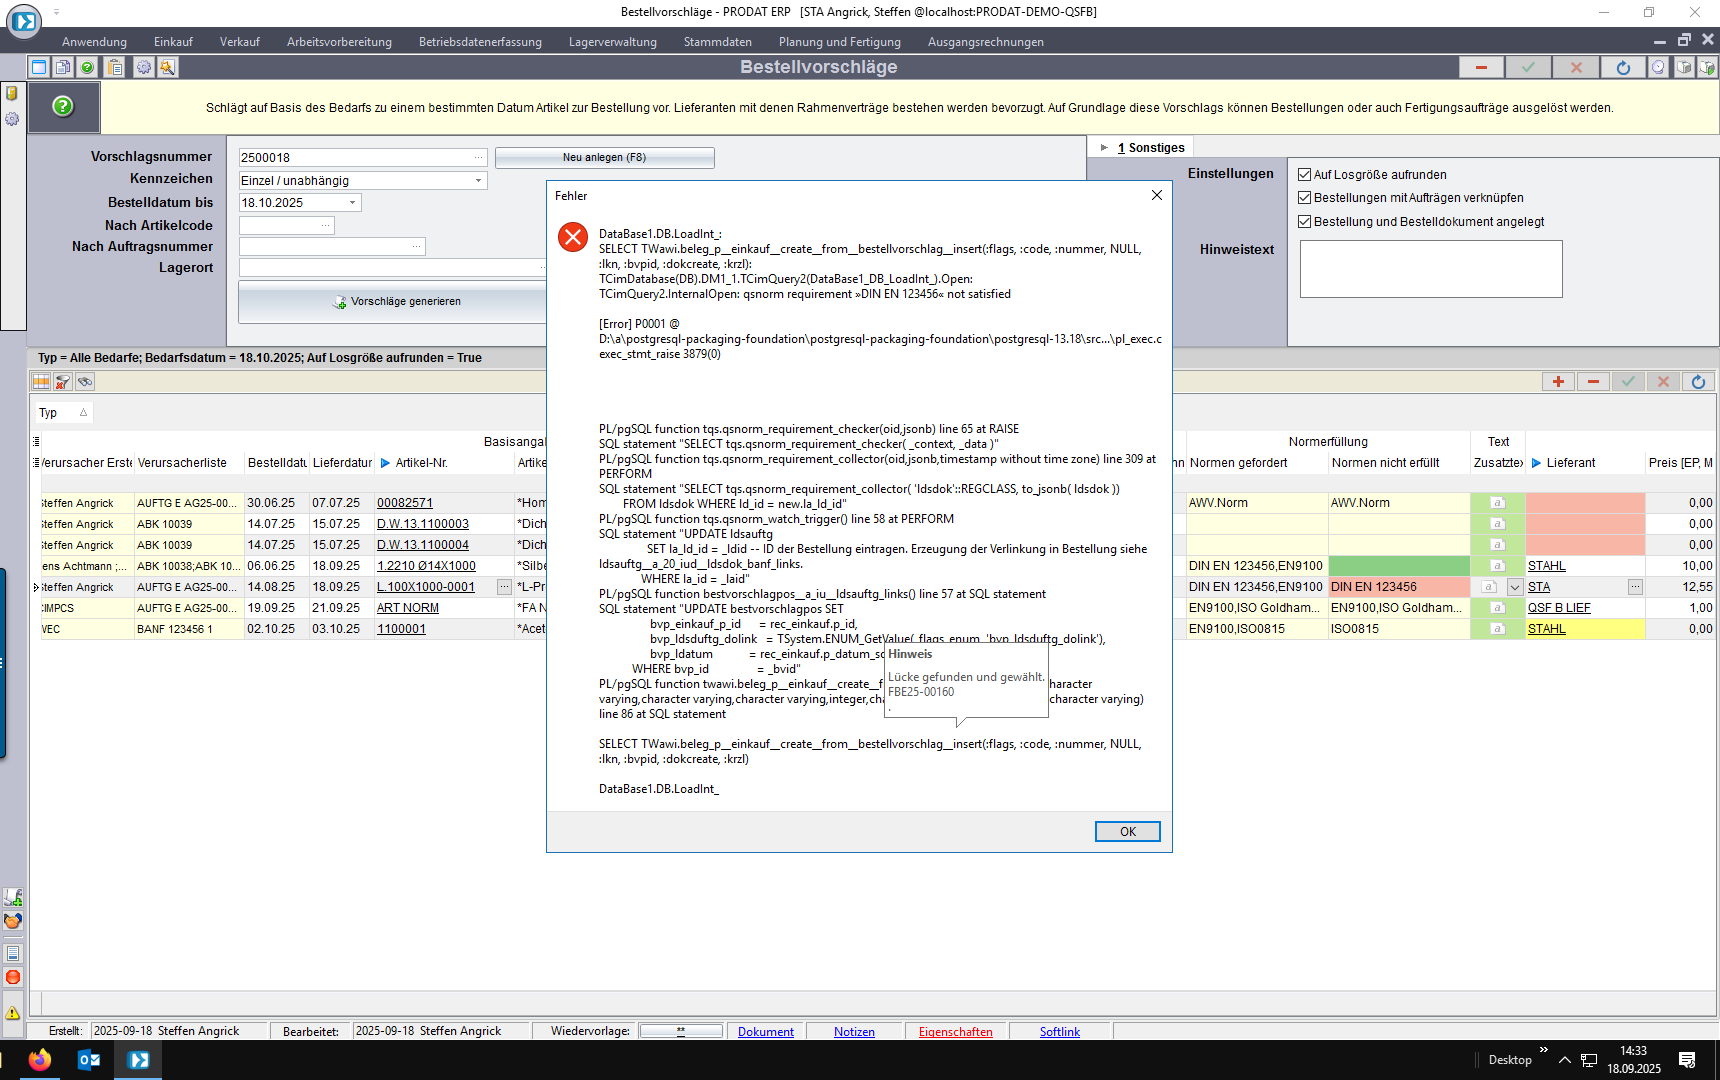
Task: Toggle 'Bestellungen mit Aufträgen verknüpfen' checkbox
Action: click(x=1304, y=198)
